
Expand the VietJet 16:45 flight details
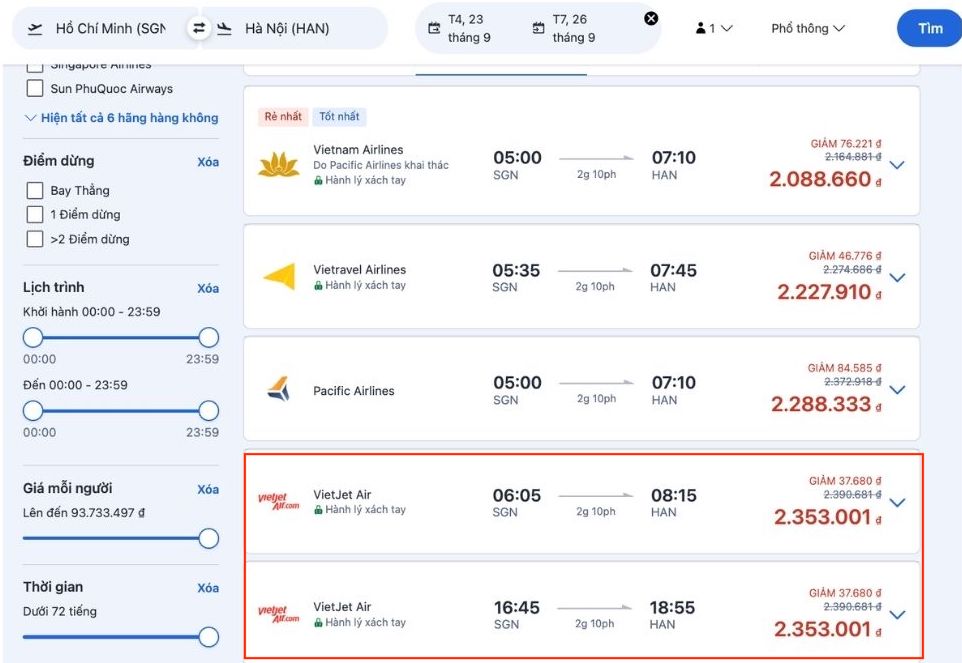click(897, 615)
